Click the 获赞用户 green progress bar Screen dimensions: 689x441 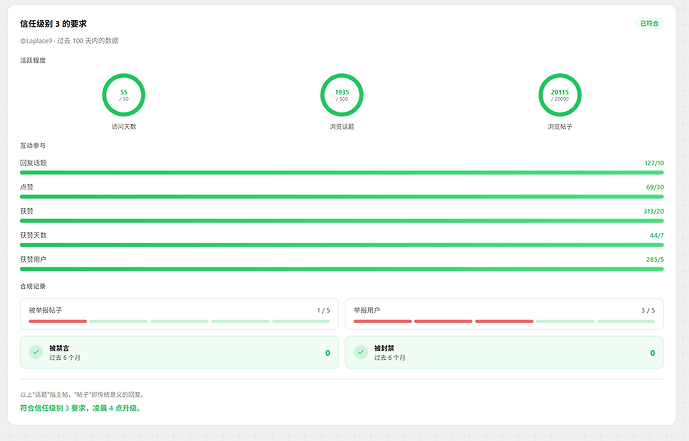click(342, 269)
